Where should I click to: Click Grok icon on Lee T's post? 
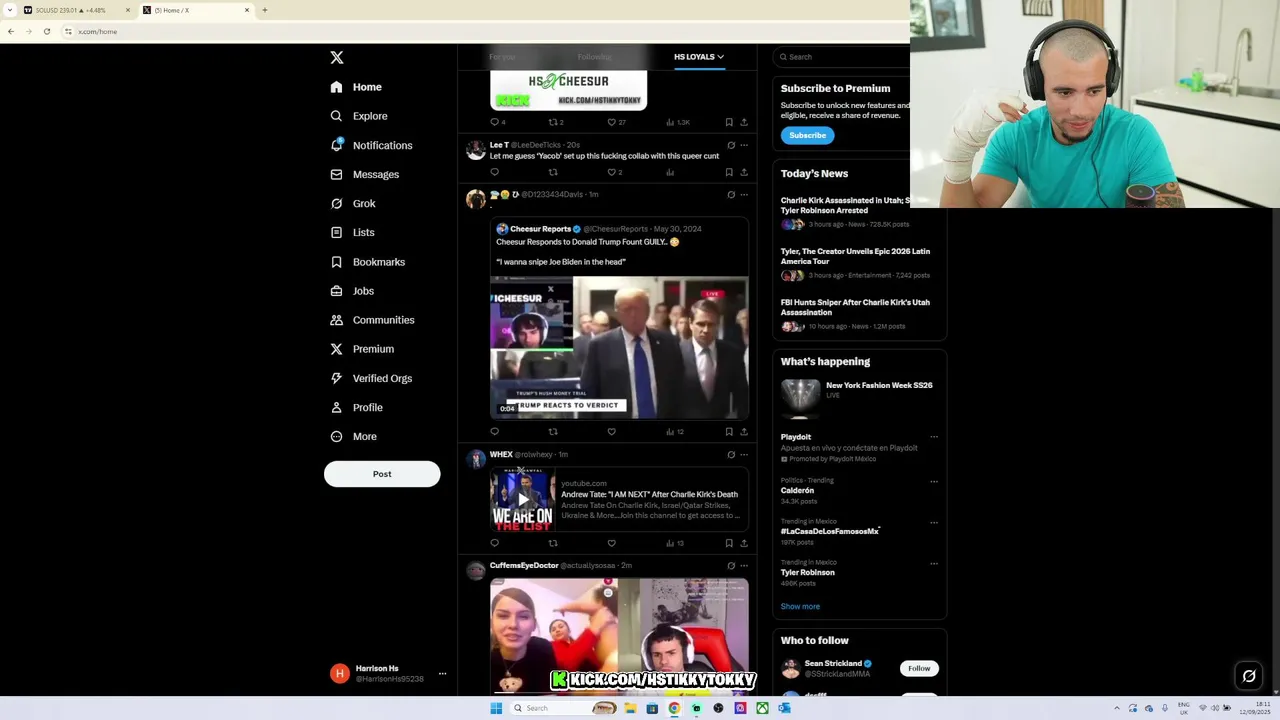[731, 145]
